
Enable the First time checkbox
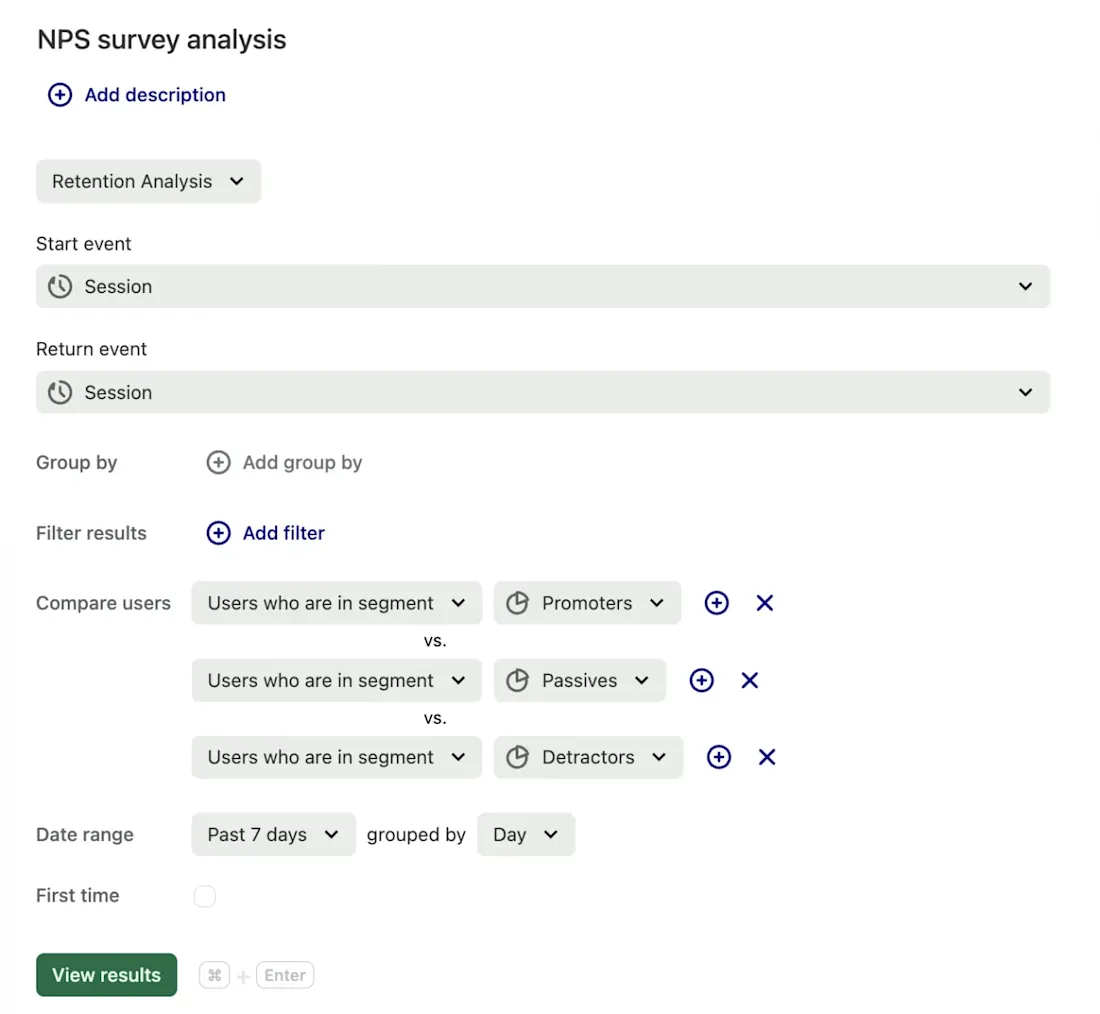205,896
